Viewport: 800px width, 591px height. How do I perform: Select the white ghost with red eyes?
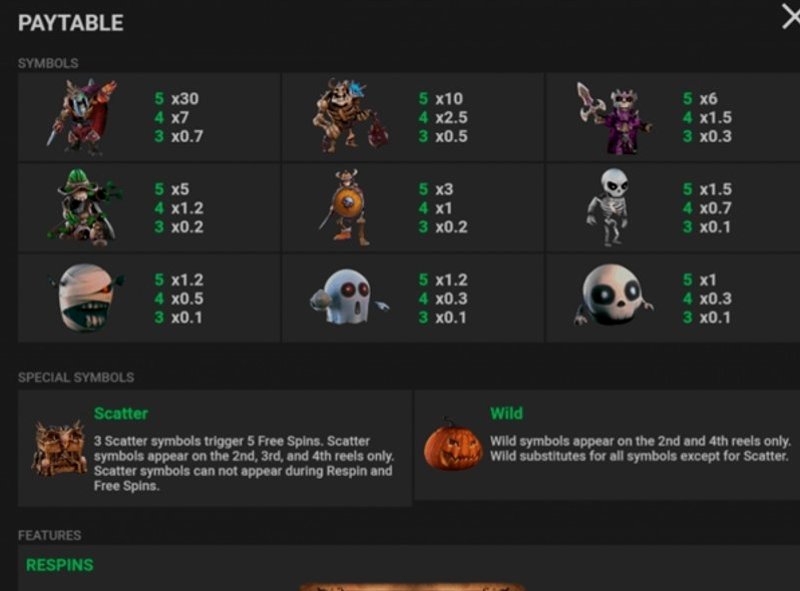(x=348, y=298)
